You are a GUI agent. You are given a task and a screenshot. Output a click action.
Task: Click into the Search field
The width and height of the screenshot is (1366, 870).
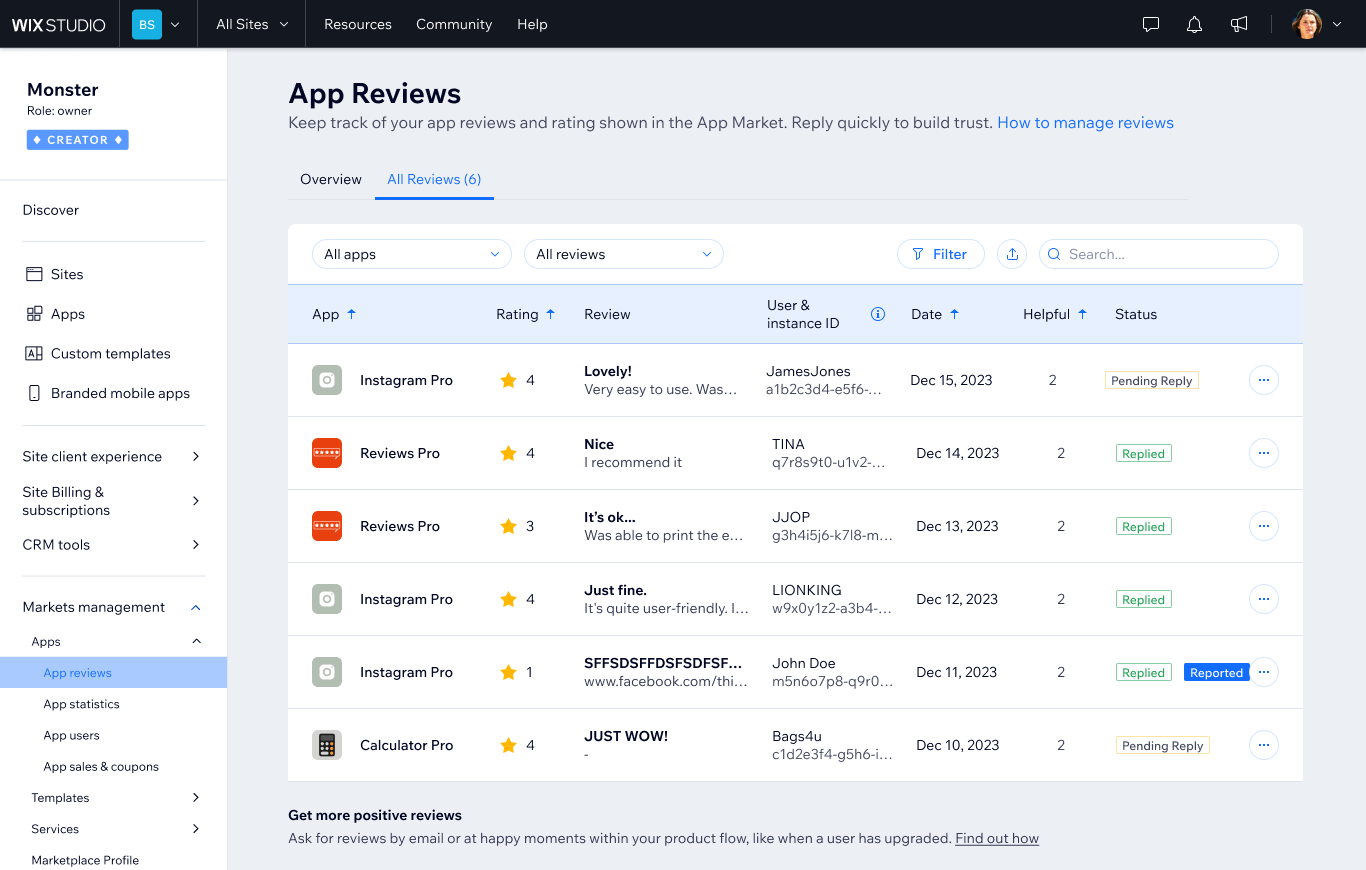(1159, 254)
